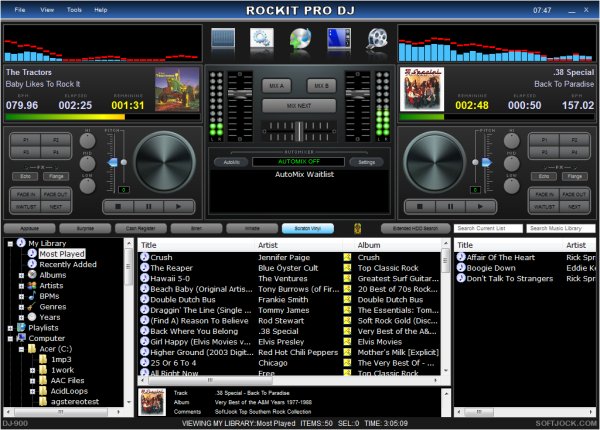
Task: Play the right deck
Action: 480,207
